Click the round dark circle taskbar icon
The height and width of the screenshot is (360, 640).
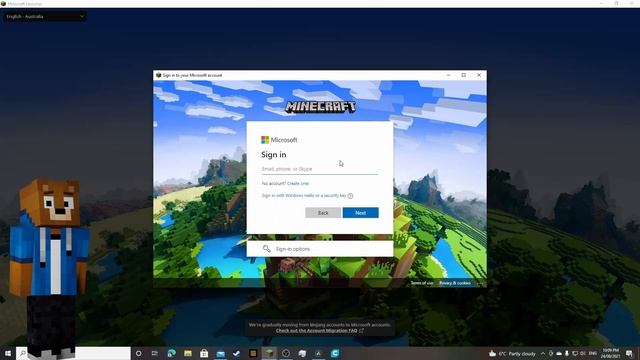[286, 353]
